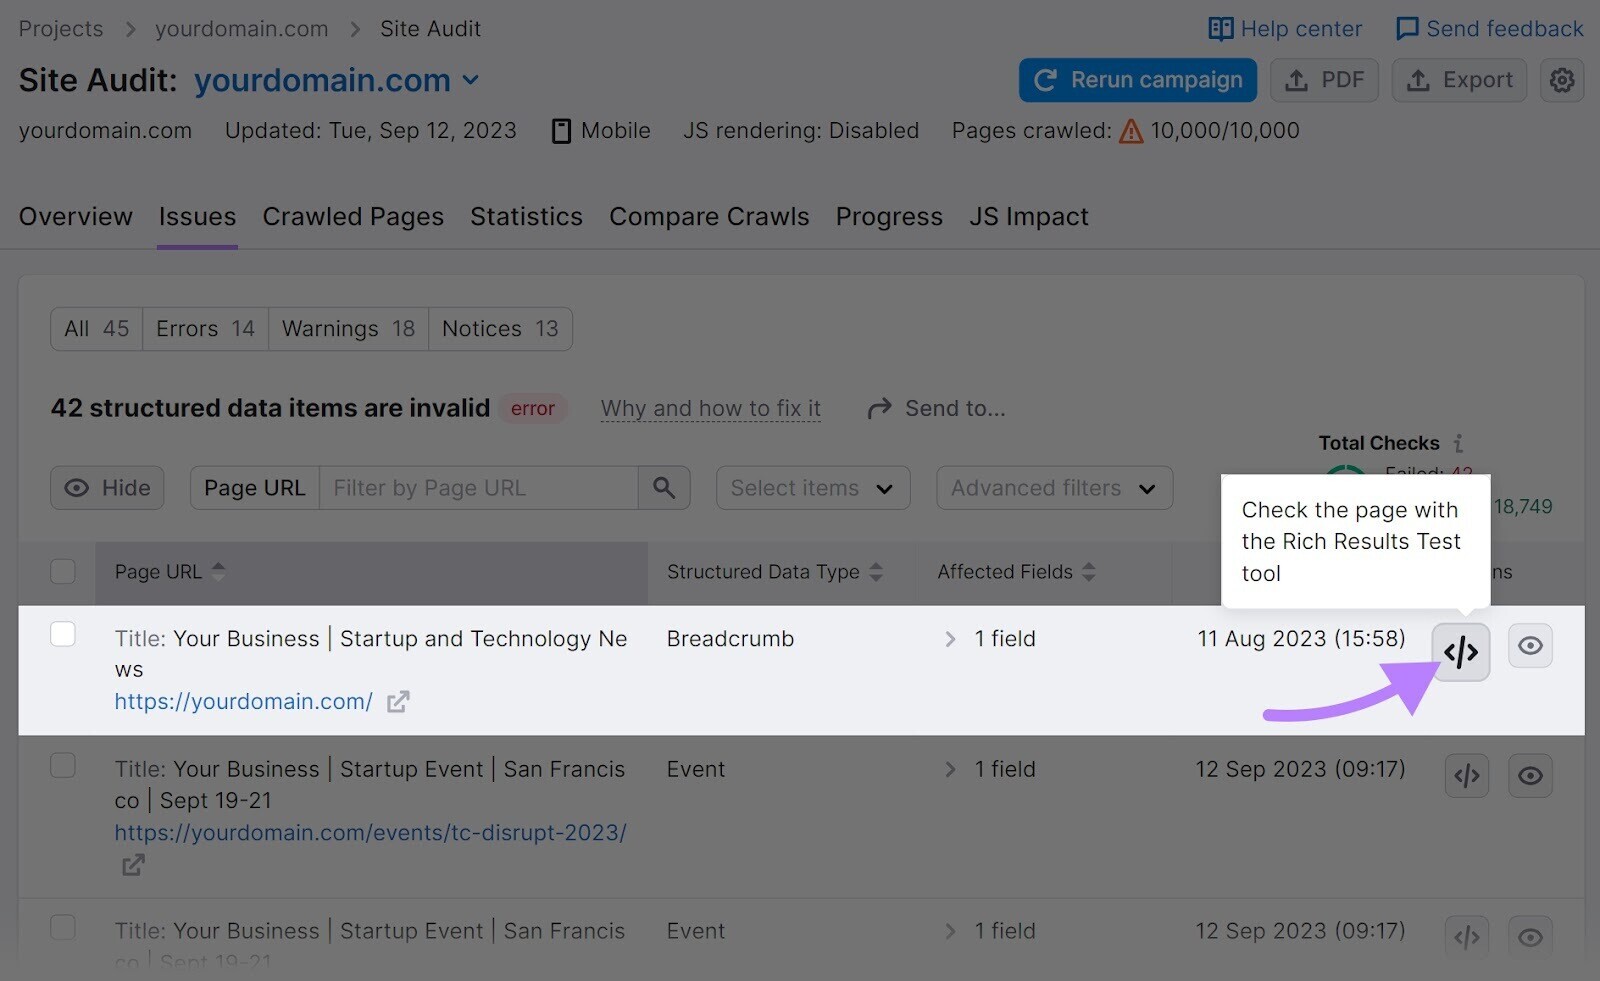Open the Advanced filters dropdown
1600x981 pixels.
(x=1054, y=488)
